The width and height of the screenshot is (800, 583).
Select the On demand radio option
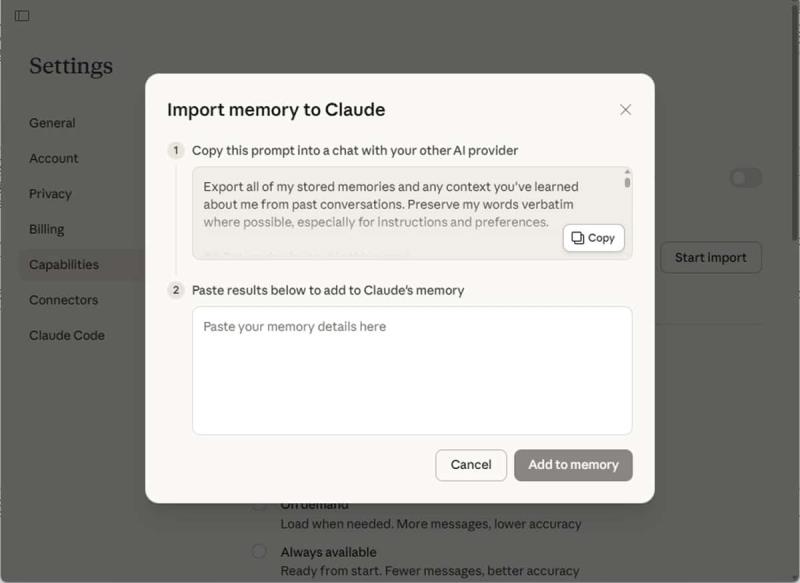(259, 506)
